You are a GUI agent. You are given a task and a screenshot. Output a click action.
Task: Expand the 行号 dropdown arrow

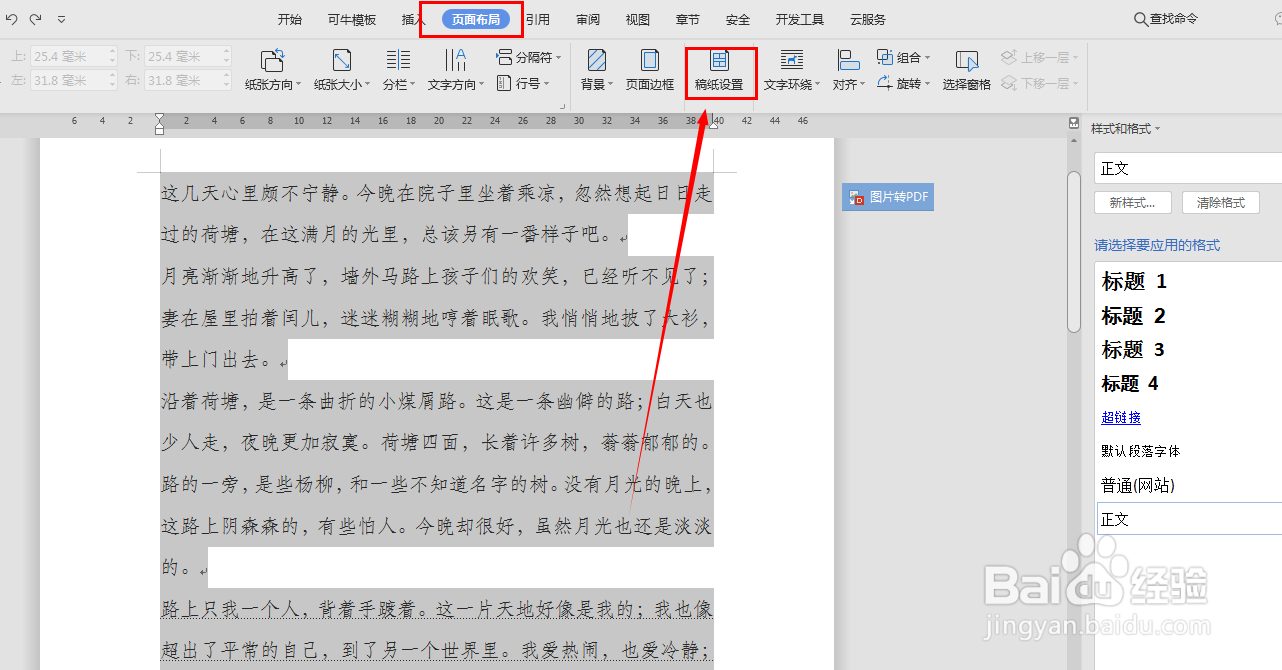coord(545,84)
